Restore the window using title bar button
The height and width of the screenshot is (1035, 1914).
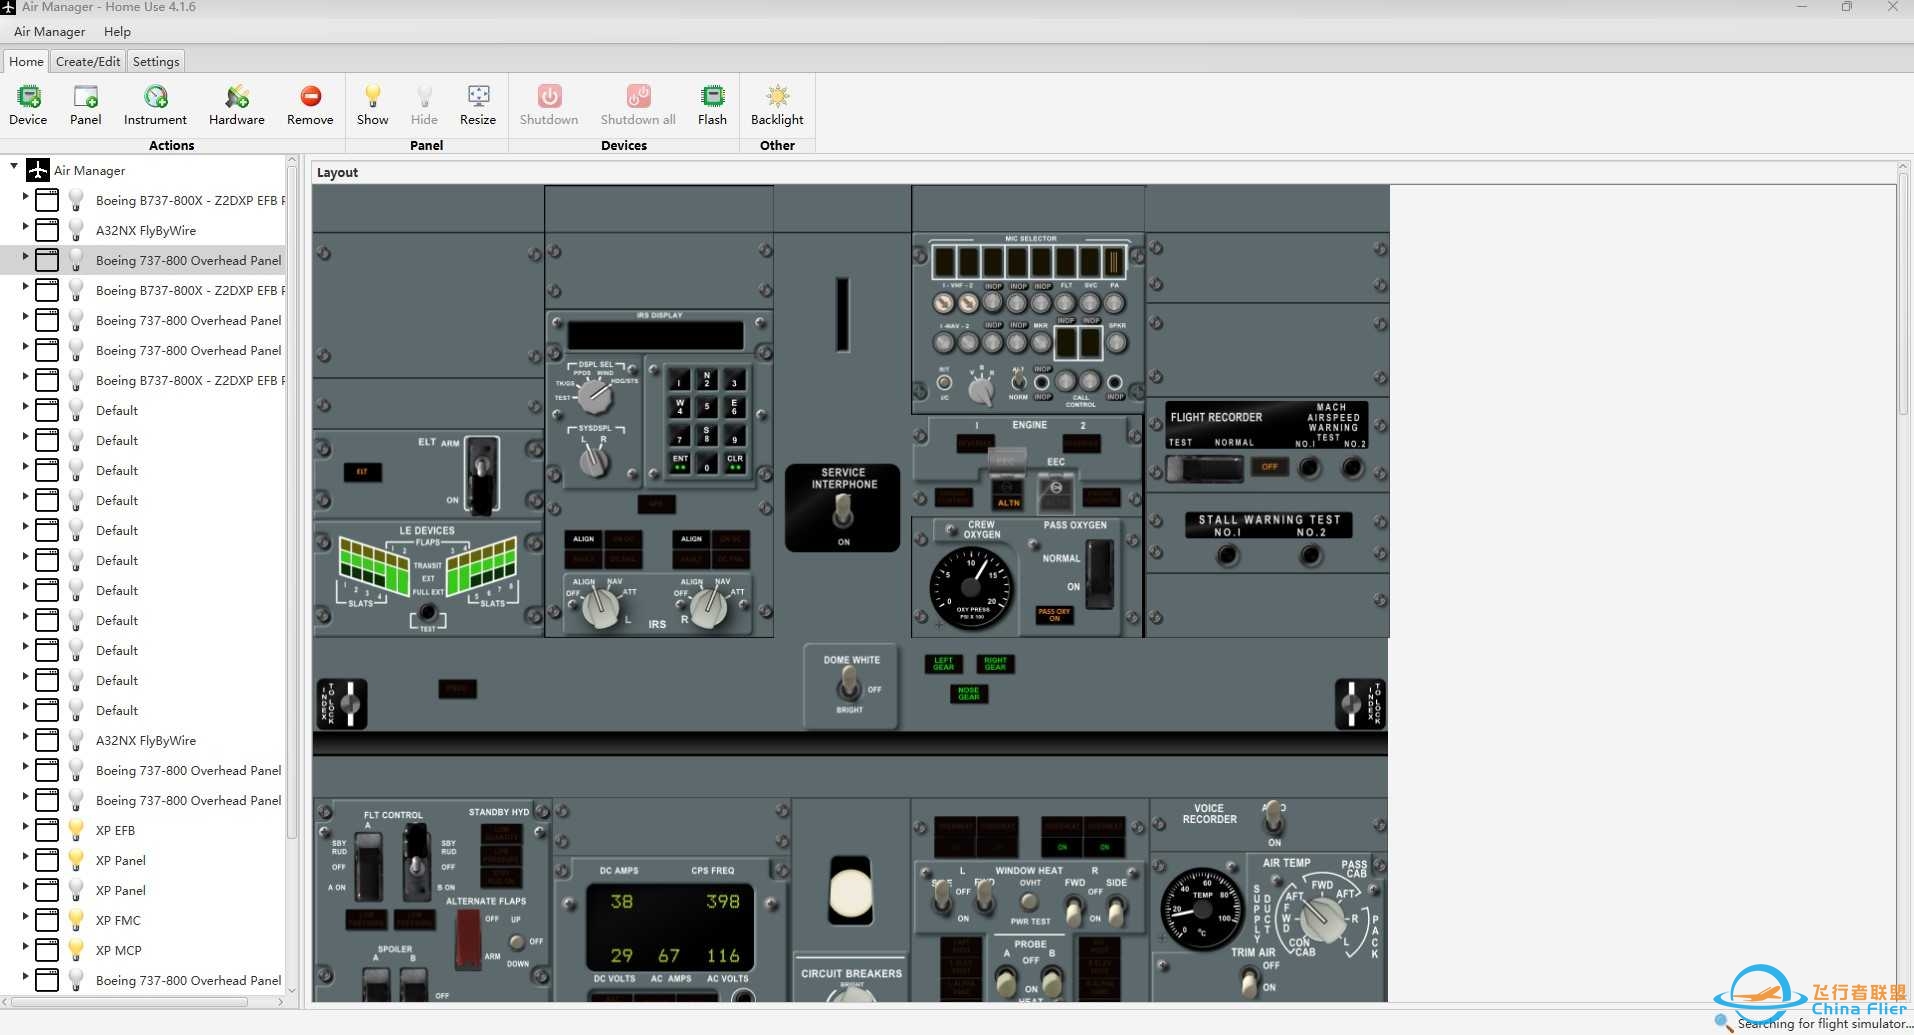coord(1846,7)
